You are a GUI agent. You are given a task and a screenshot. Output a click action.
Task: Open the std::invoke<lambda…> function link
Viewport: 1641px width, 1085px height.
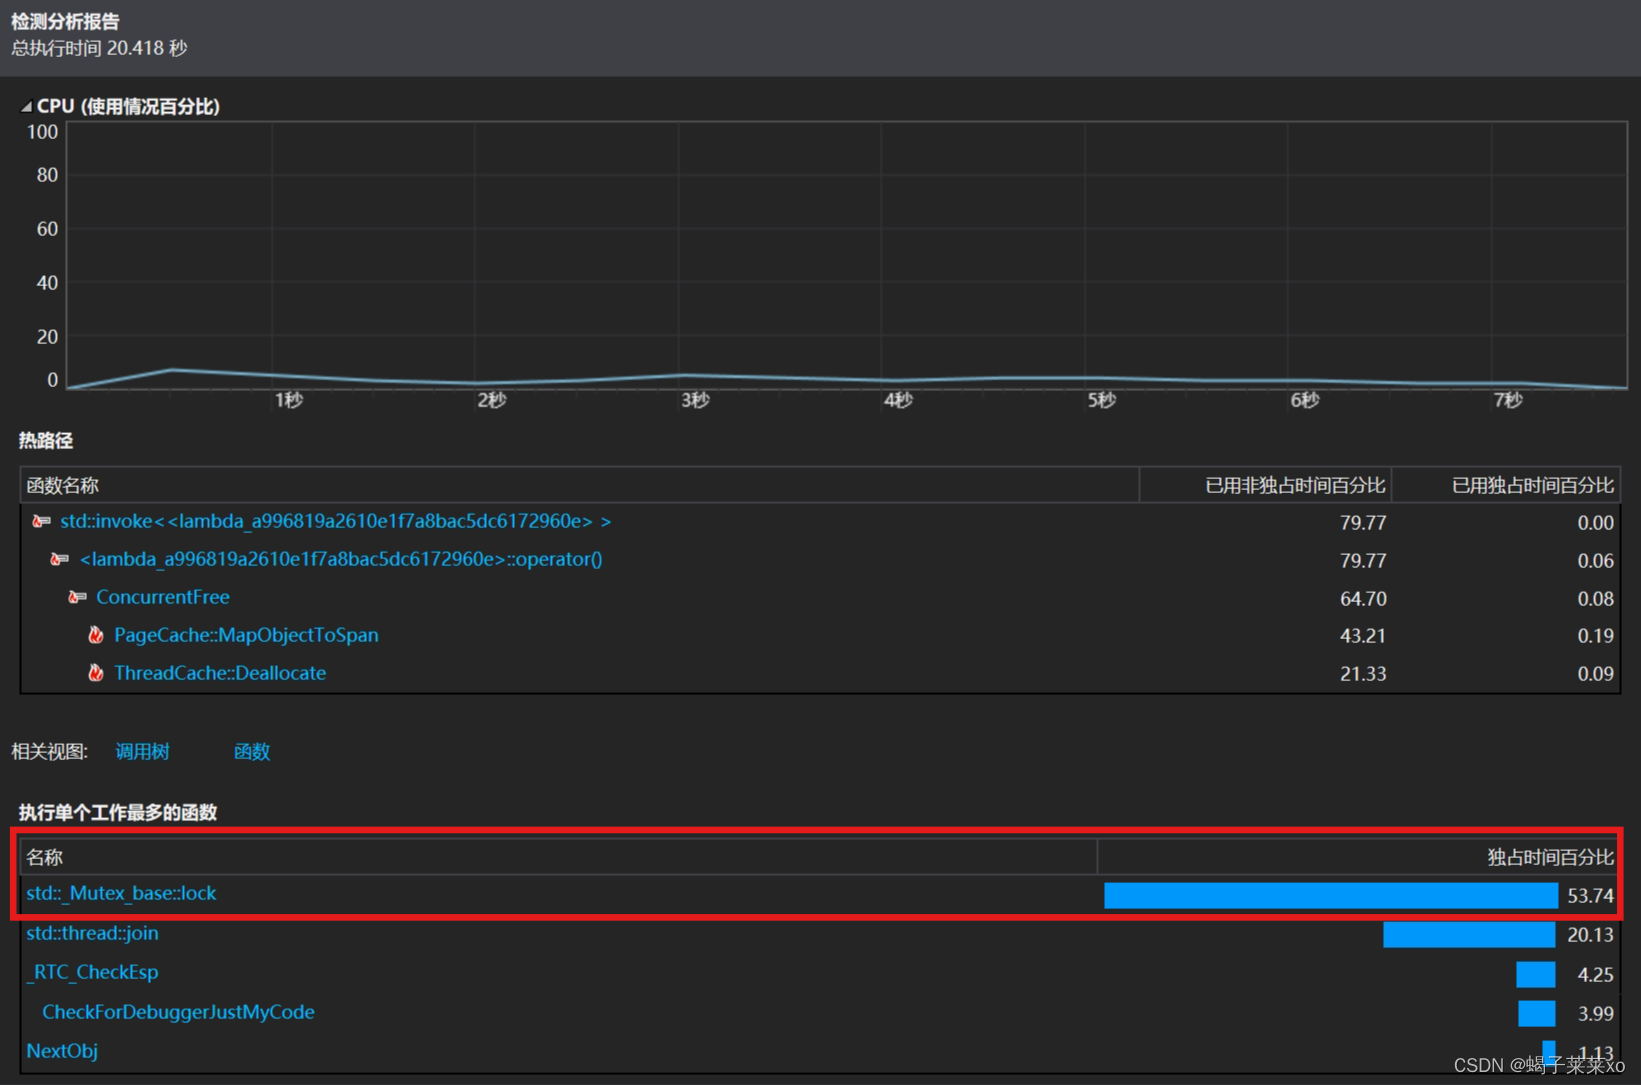click(335, 521)
